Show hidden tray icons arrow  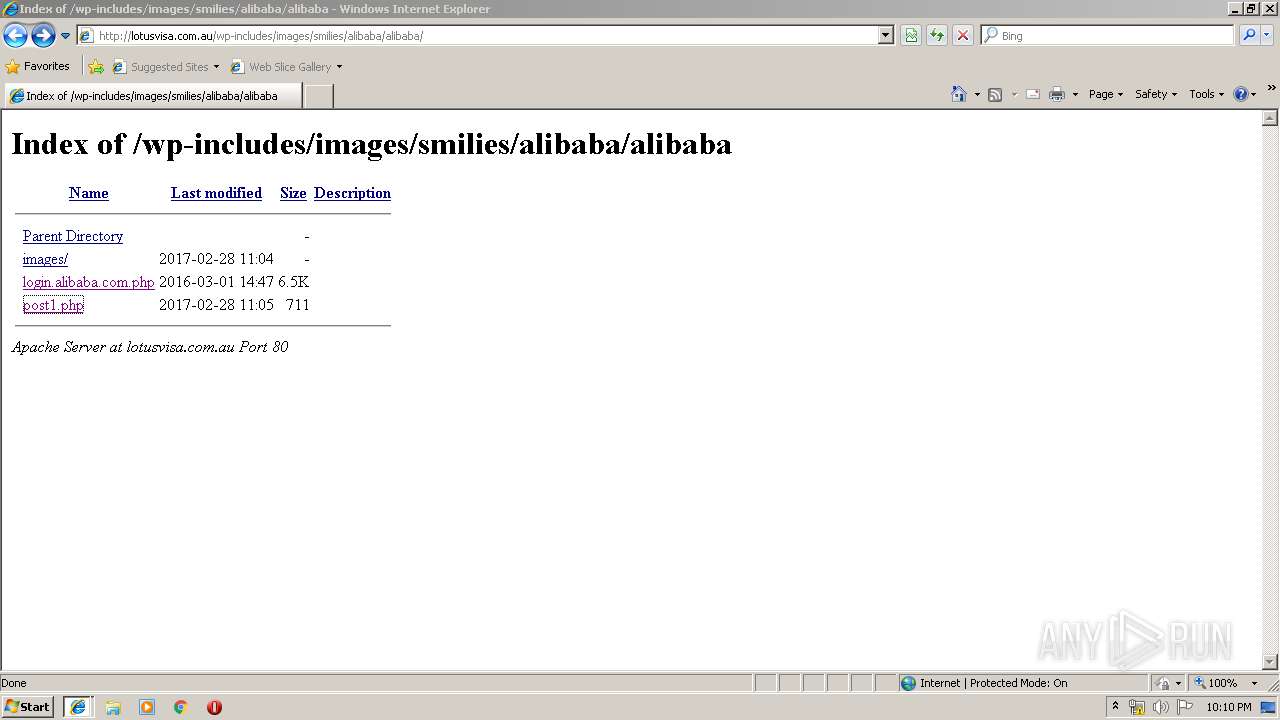[1115, 707]
